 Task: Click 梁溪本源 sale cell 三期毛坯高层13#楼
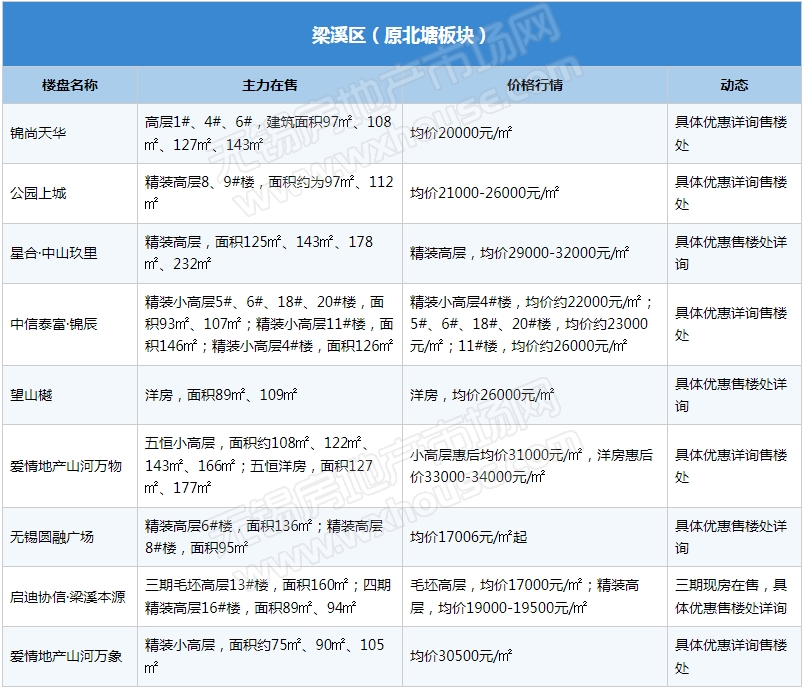click(x=268, y=597)
